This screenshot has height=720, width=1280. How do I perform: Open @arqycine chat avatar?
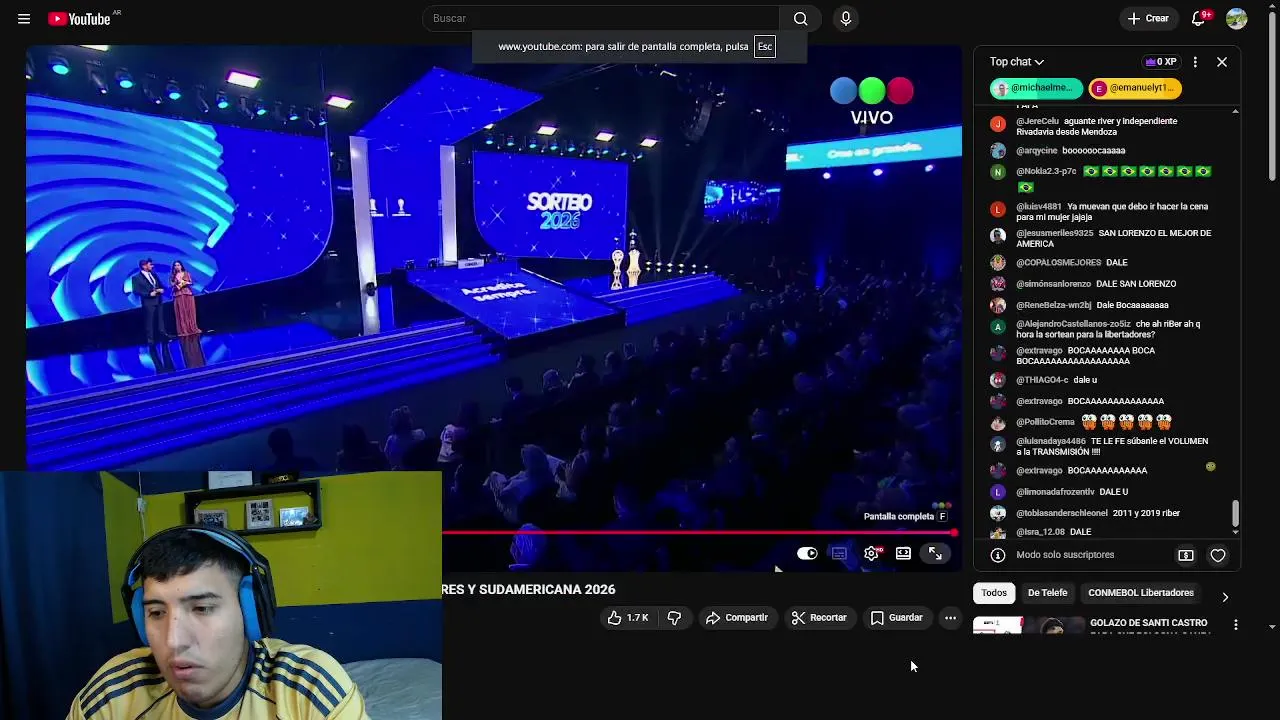[x=997, y=151]
